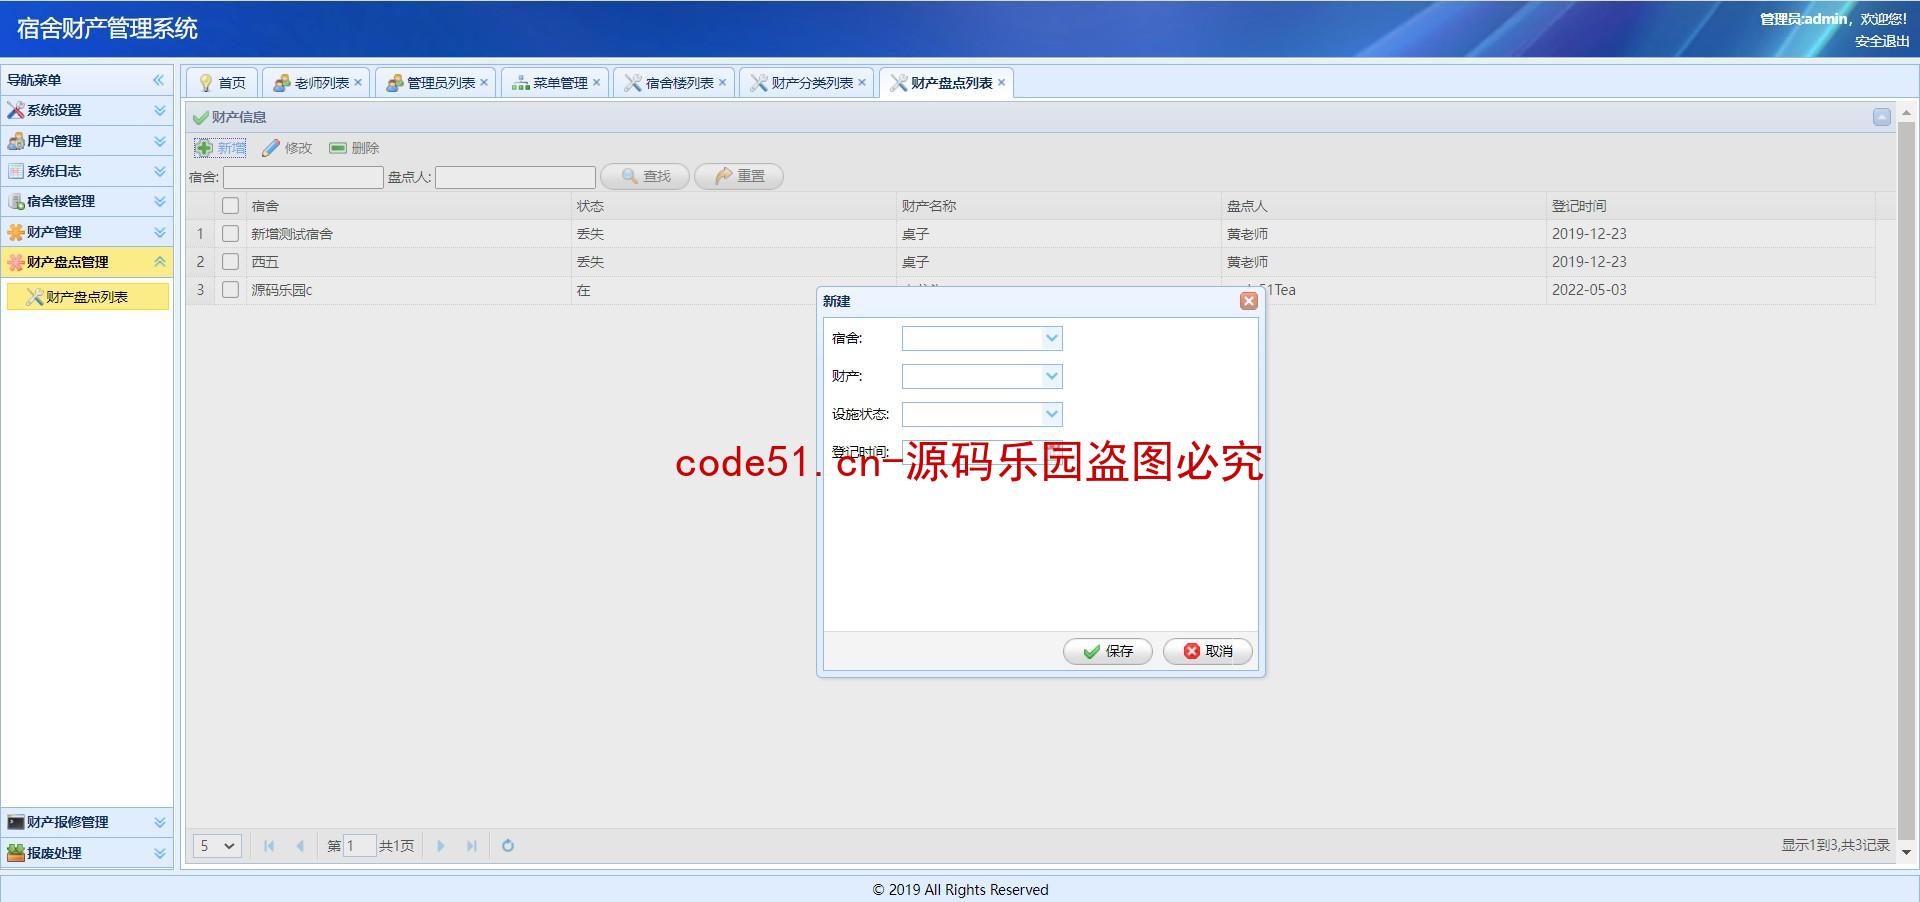Open the page size dropdown showing 5
Image resolution: width=1920 pixels, height=902 pixels.
pyautogui.click(x=217, y=846)
